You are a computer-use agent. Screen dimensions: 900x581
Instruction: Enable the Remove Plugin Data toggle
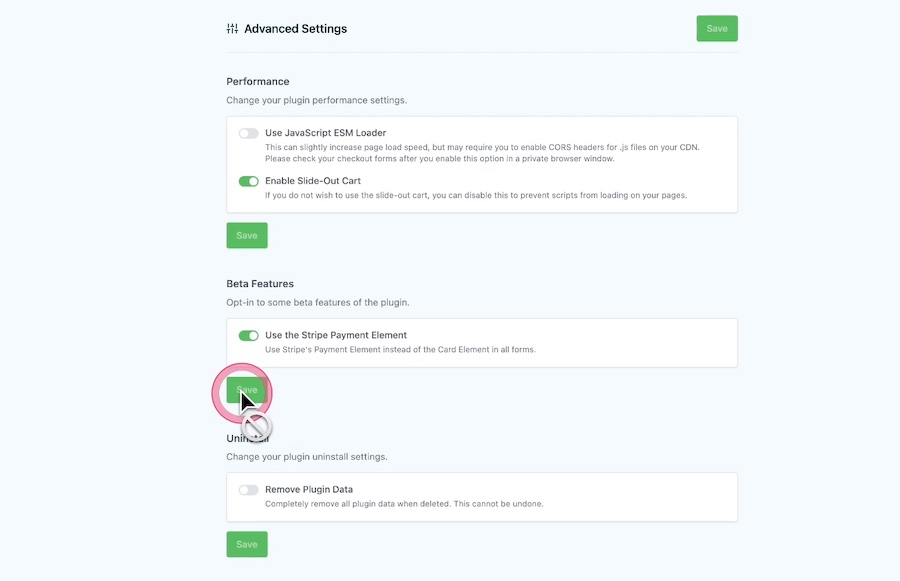246,489
